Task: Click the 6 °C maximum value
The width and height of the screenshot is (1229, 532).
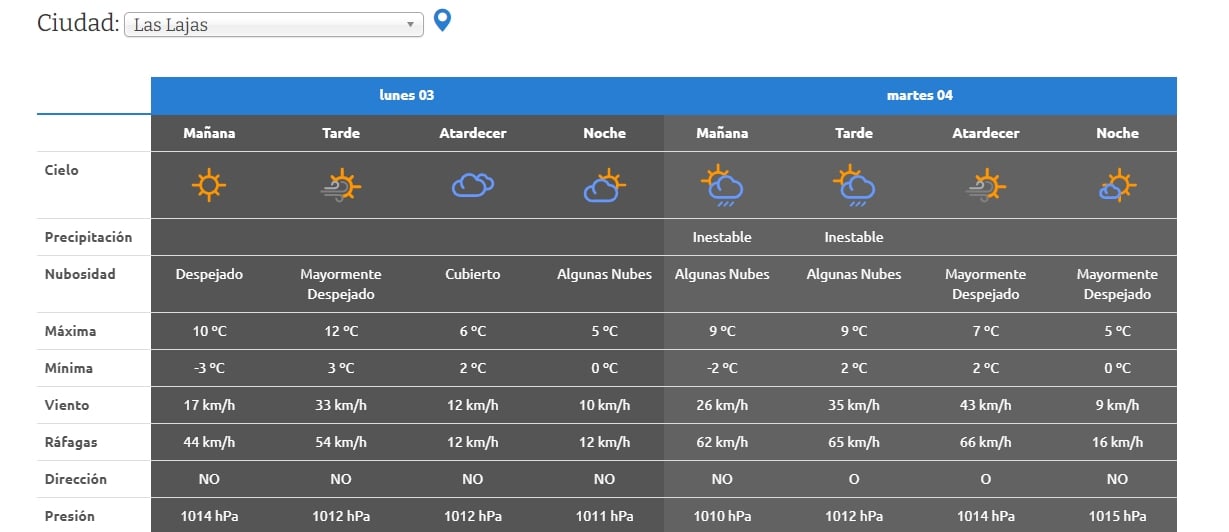Action: click(473, 331)
